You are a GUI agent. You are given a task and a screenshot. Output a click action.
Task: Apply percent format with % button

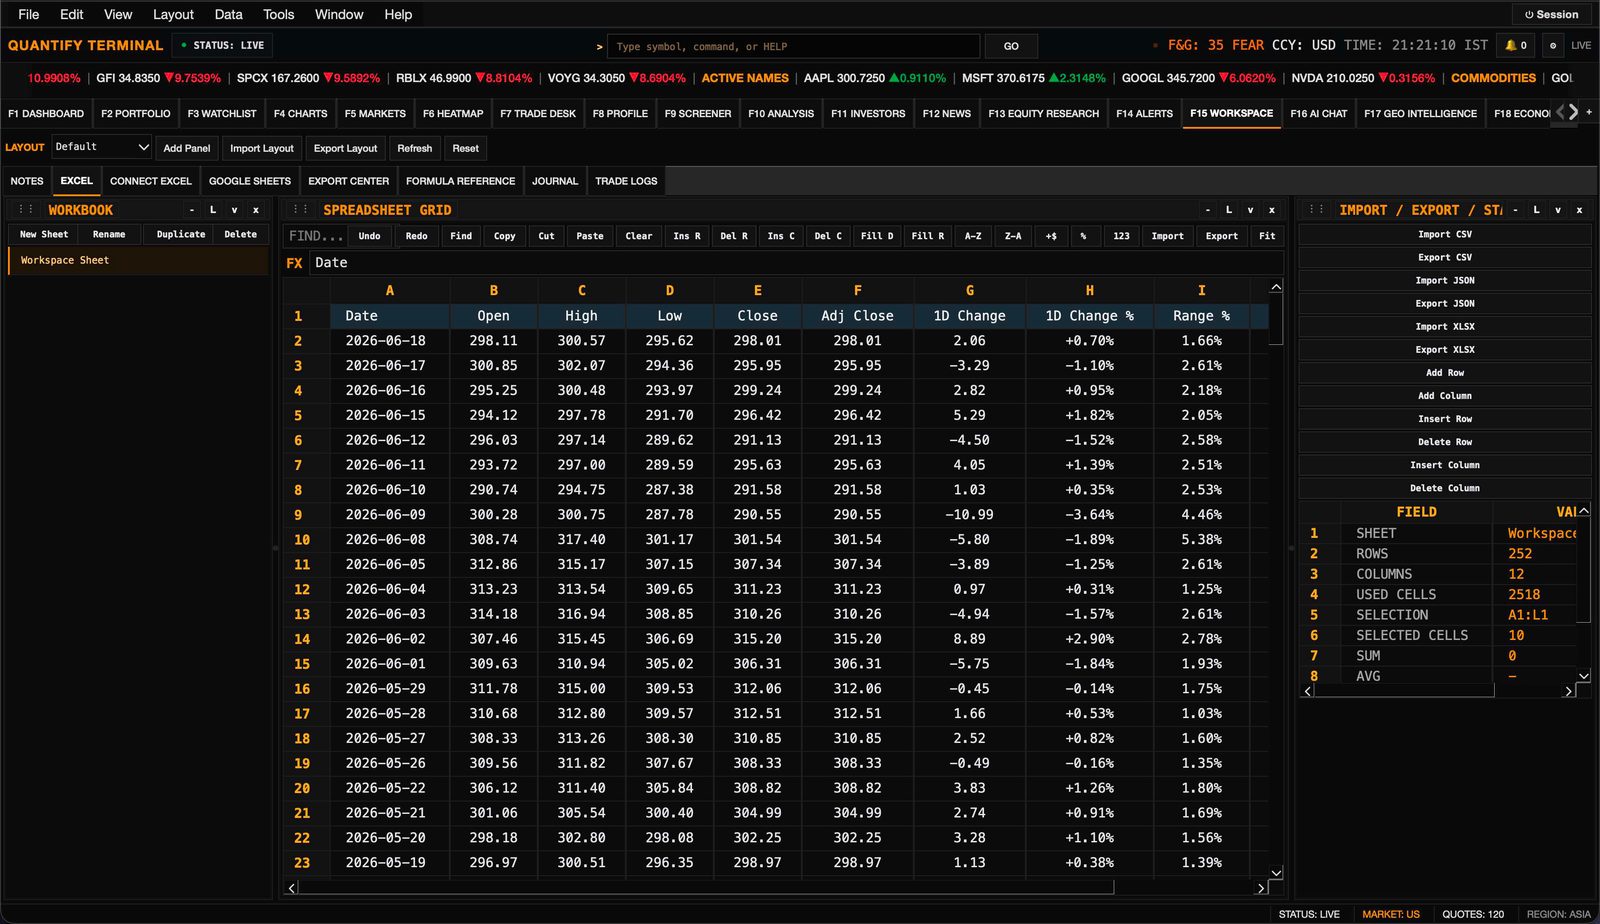click(1083, 236)
